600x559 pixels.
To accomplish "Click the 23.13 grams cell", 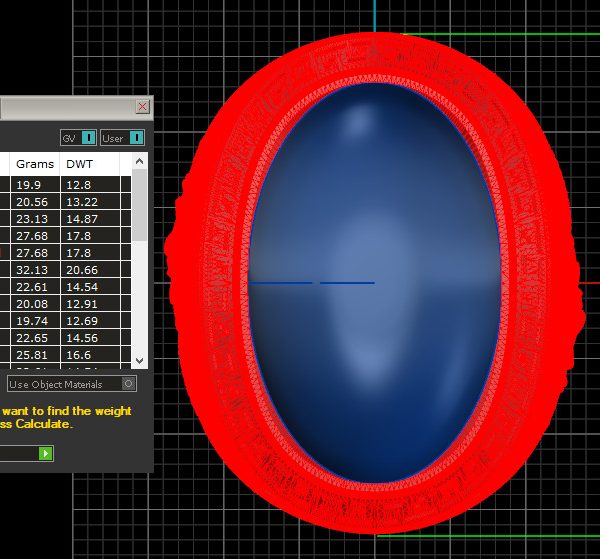I will click(32, 218).
